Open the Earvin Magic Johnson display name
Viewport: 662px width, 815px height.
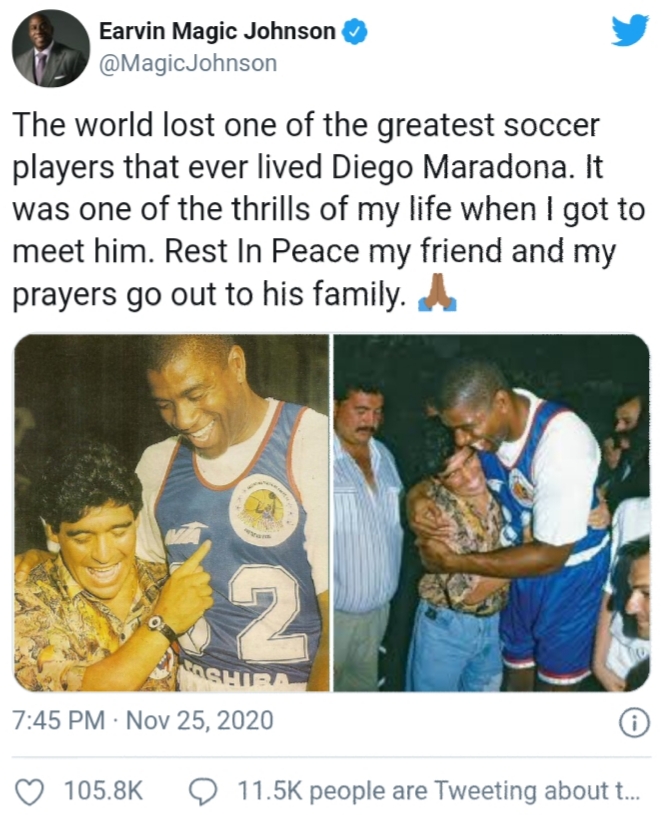(217, 32)
